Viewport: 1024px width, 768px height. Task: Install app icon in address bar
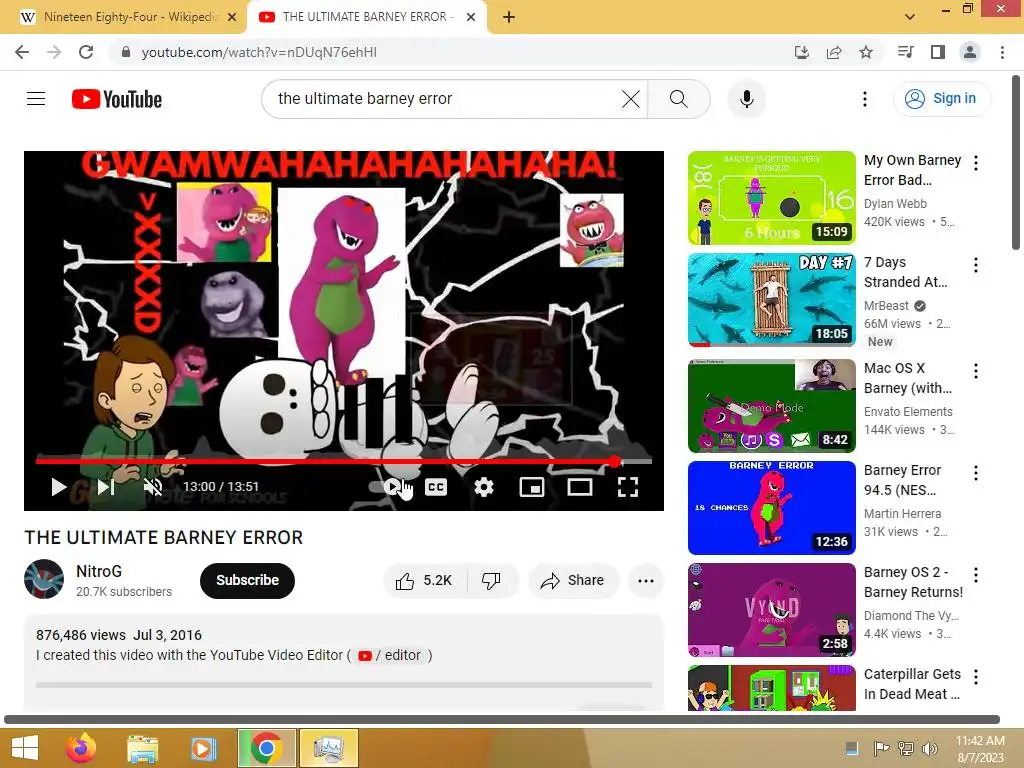point(801,52)
